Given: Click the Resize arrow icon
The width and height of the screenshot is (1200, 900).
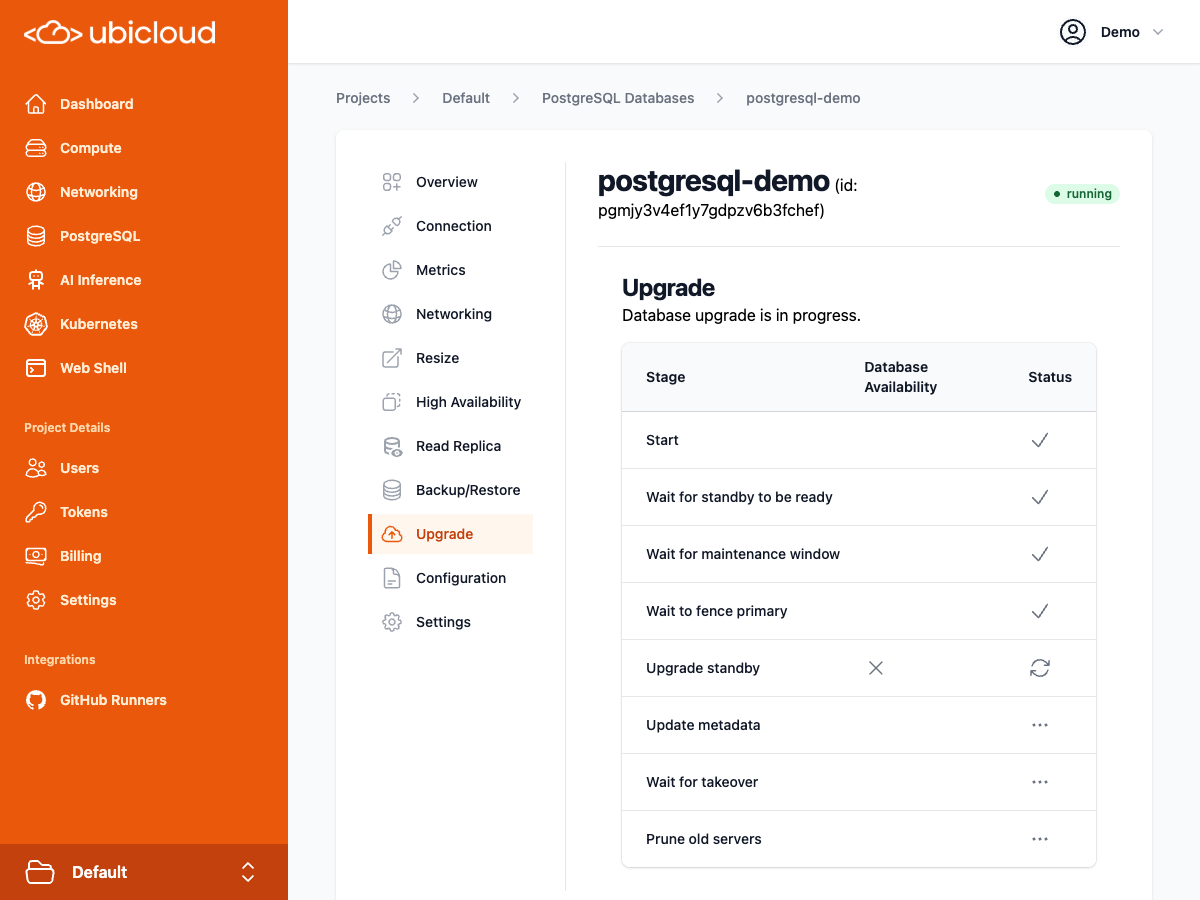Looking at the screenshot, I should (x=392, y=358).
